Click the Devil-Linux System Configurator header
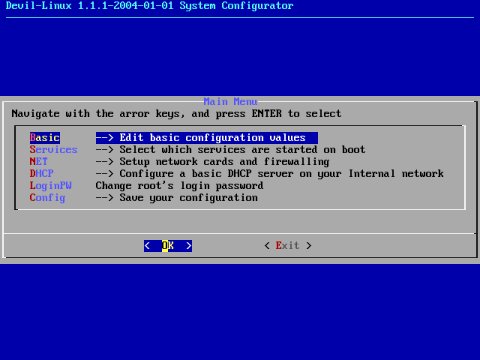This screenshot has width=480, height=360. pyautogui.click(x=150, y=6)
